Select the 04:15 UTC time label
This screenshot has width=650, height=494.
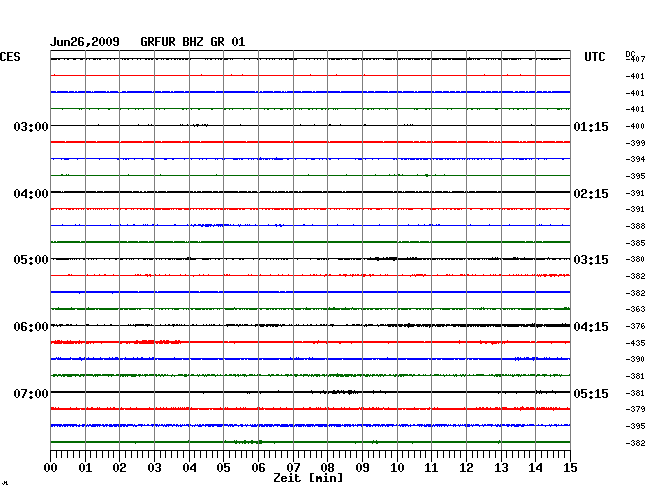coord(591,327)
